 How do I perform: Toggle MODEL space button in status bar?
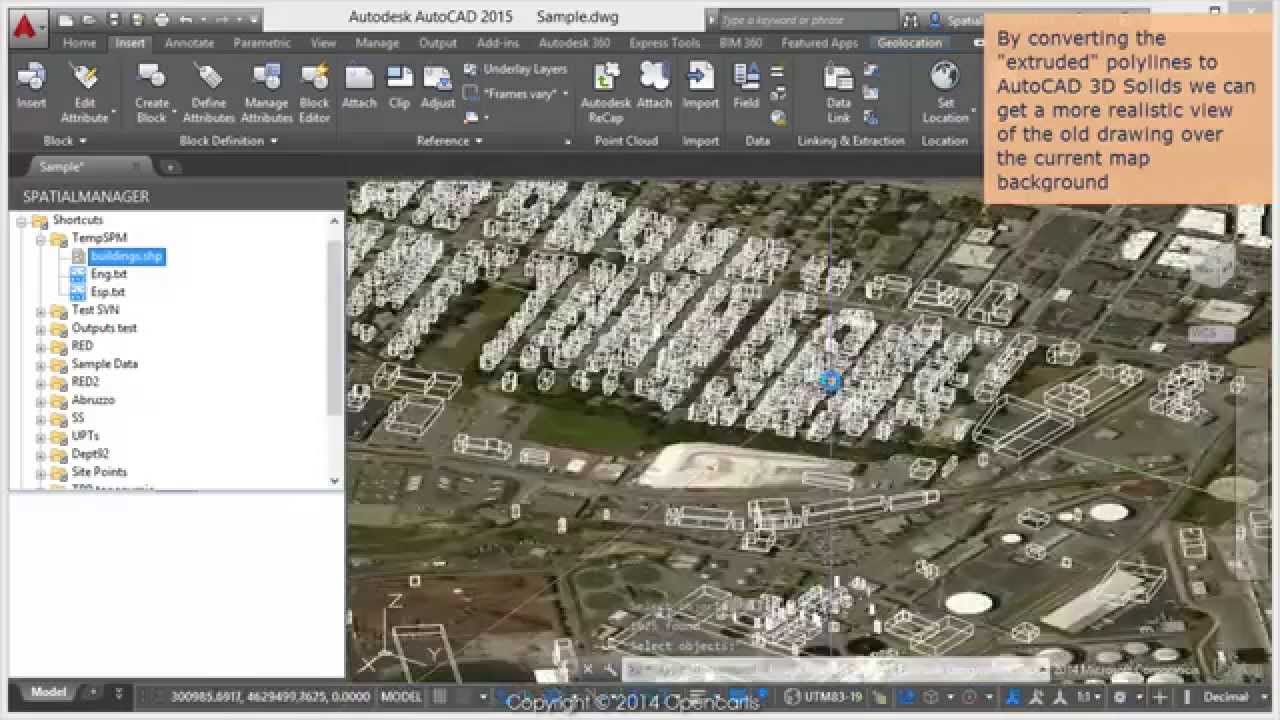coord(402,696)
